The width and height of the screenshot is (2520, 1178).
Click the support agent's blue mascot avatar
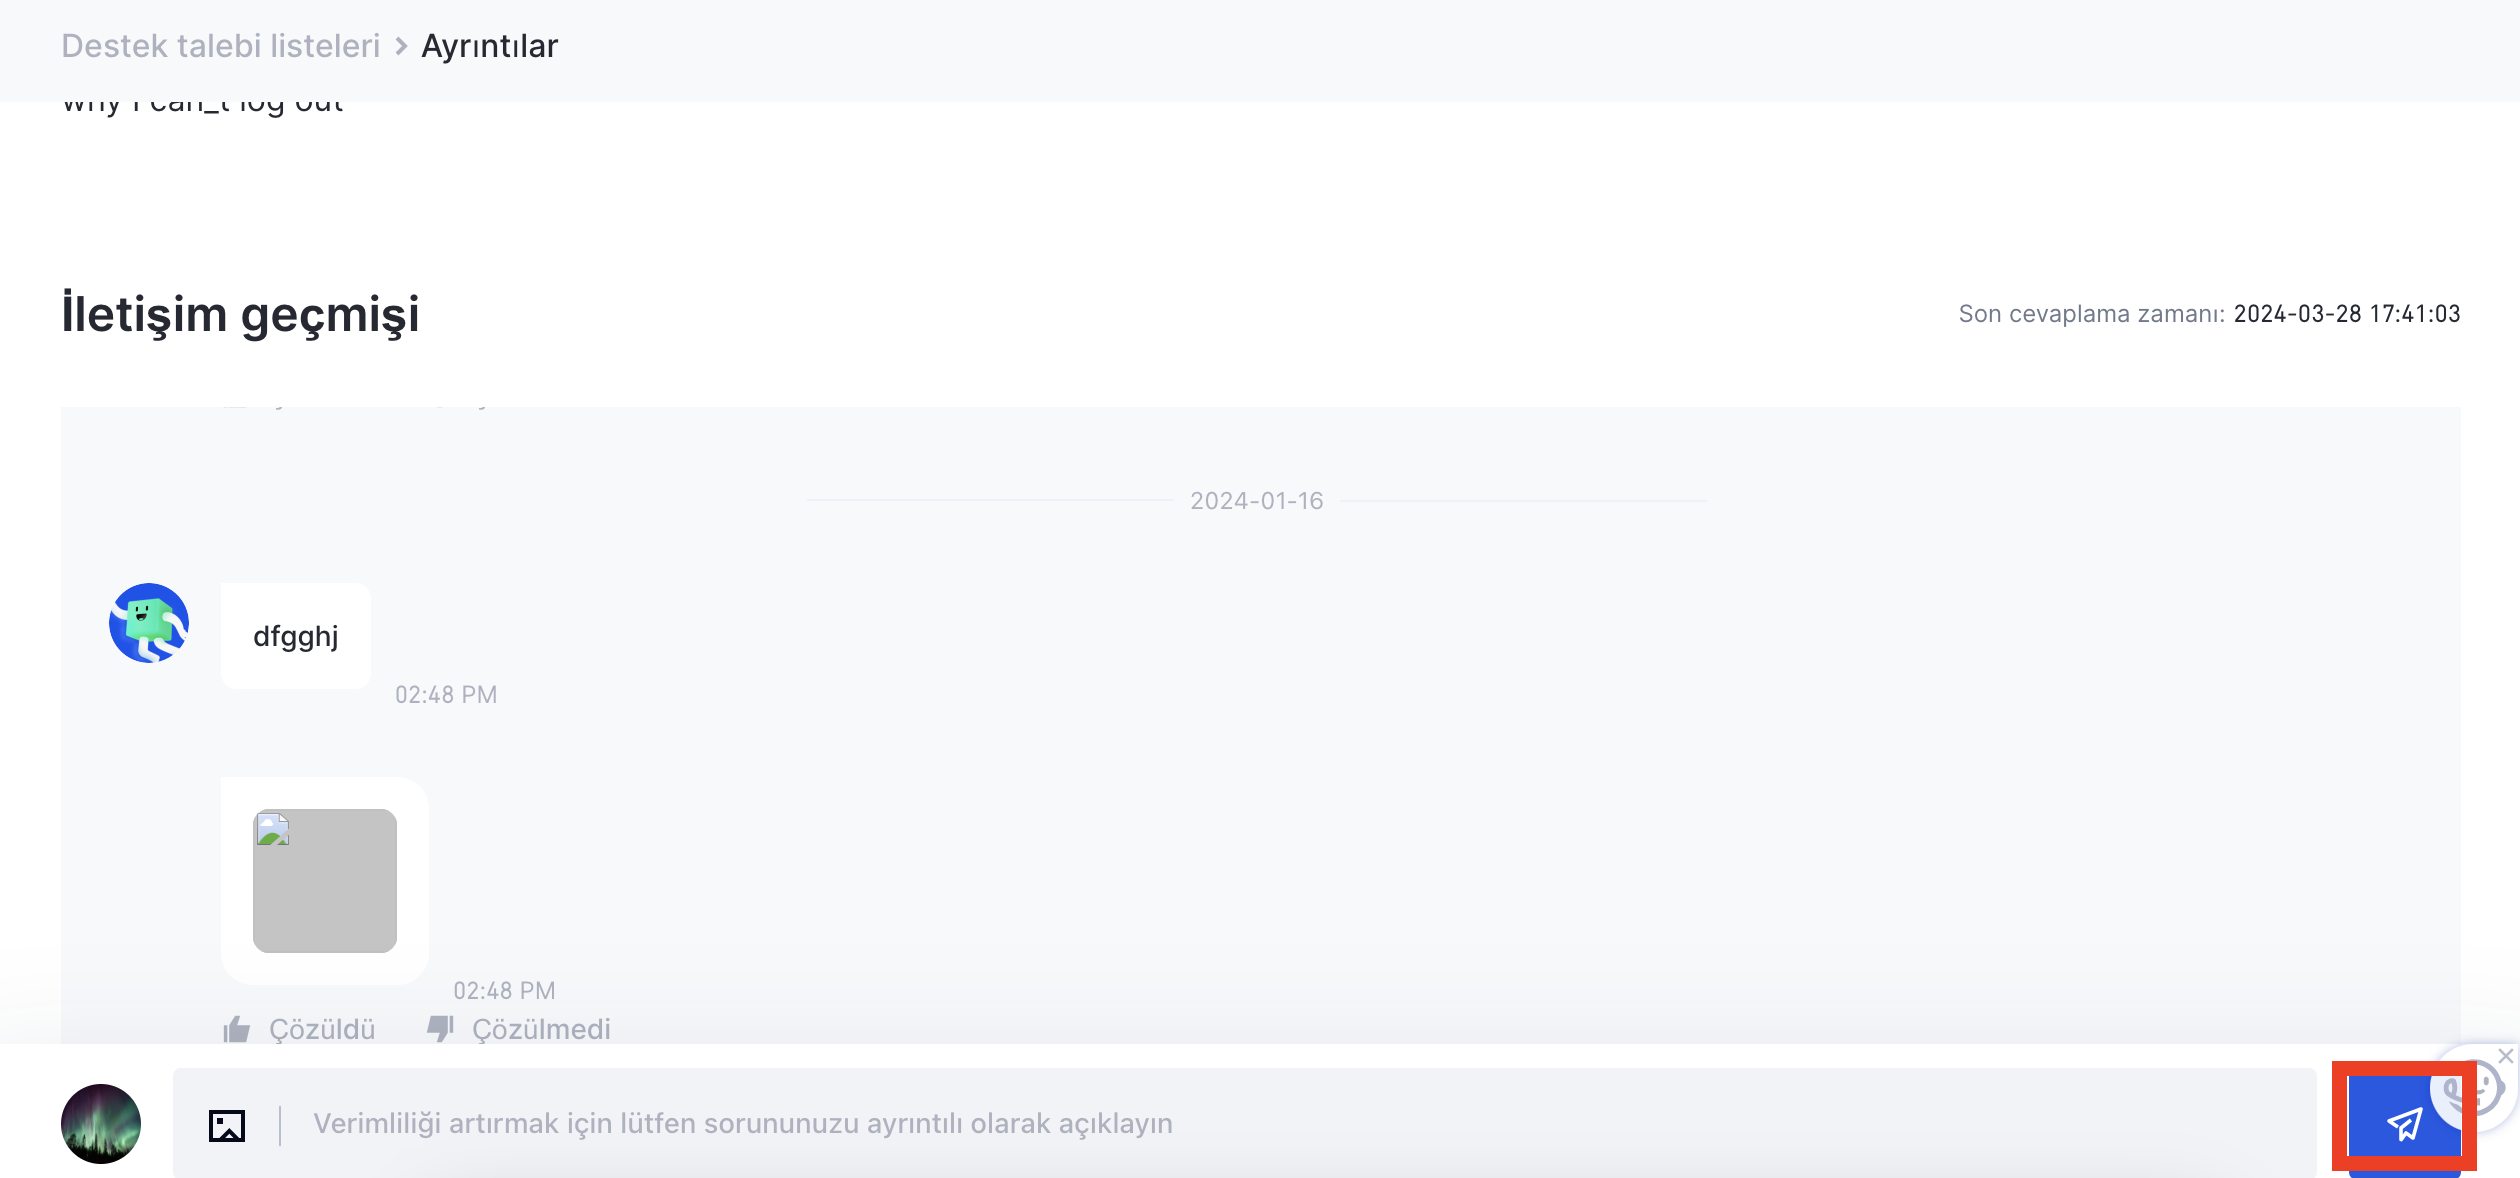click(149, 623)
